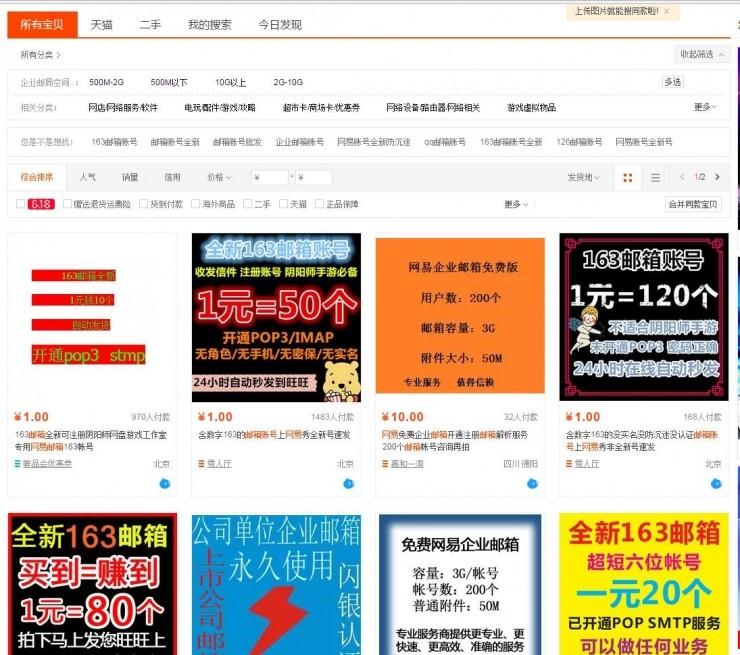Open 1元=50个 product image
Viewport: 740px width, 655px height.
coord(276,318)
